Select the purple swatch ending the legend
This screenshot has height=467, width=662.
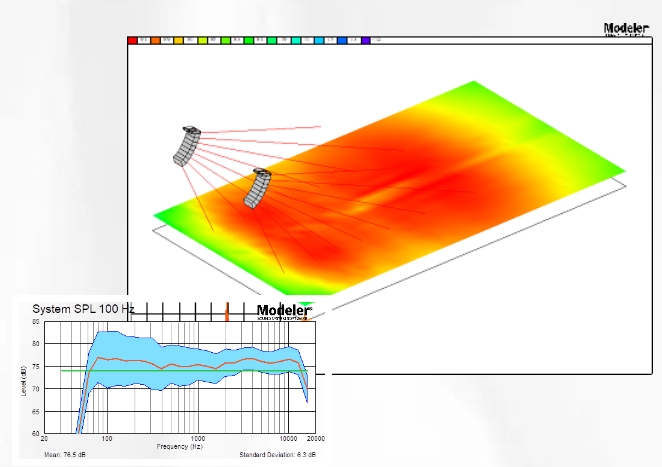point(364,41)
